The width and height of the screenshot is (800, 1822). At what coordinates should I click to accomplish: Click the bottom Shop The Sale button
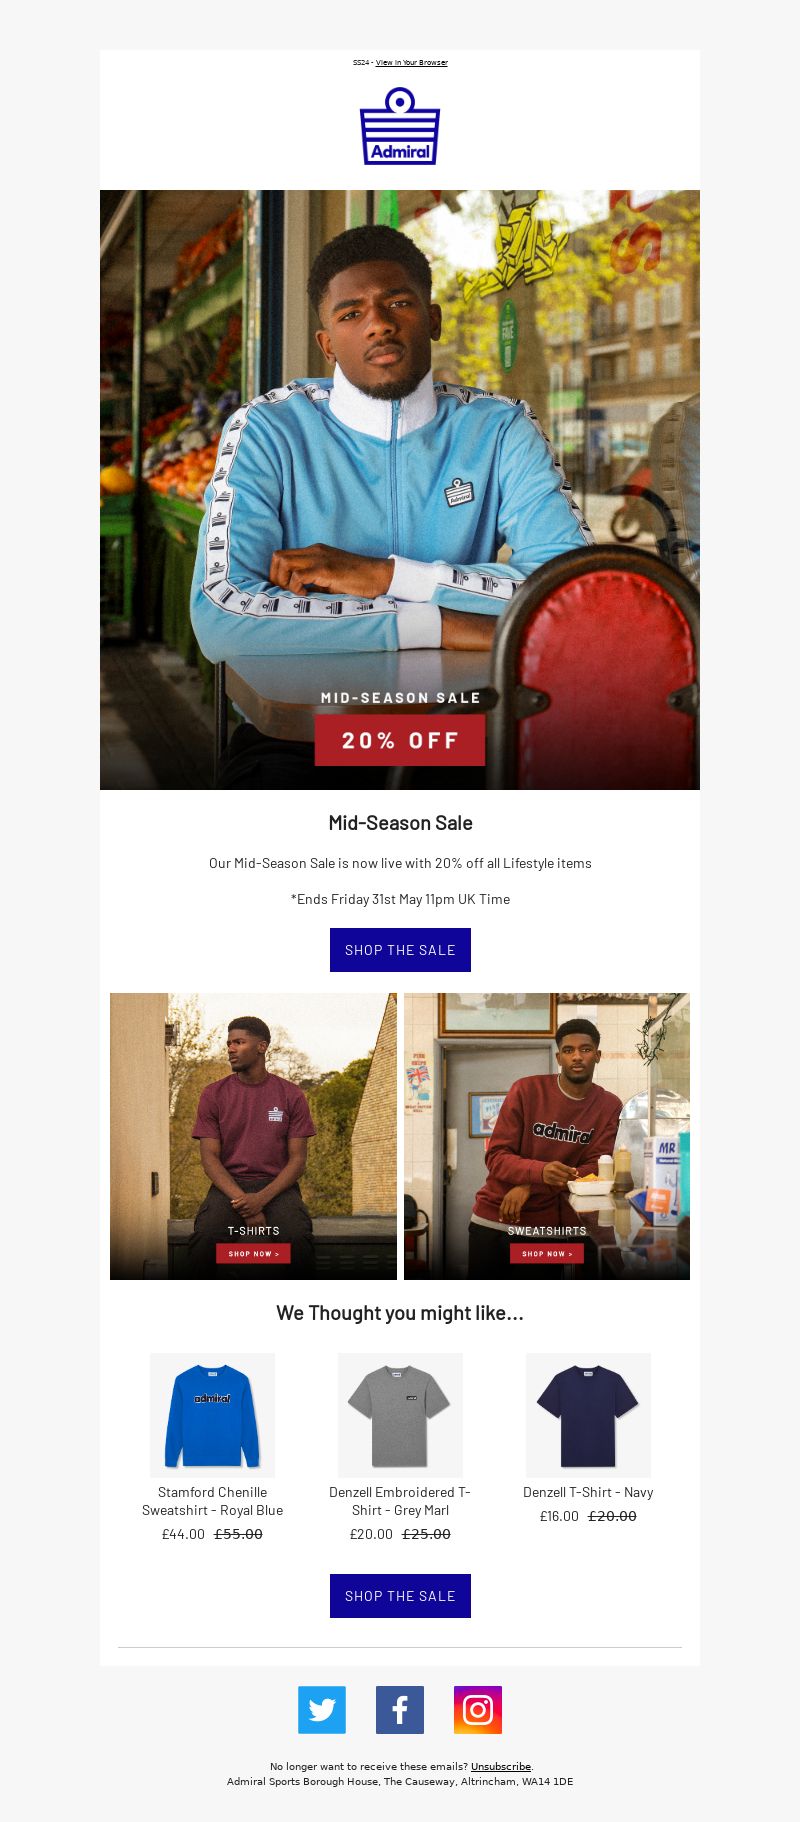click(400, 1596)
